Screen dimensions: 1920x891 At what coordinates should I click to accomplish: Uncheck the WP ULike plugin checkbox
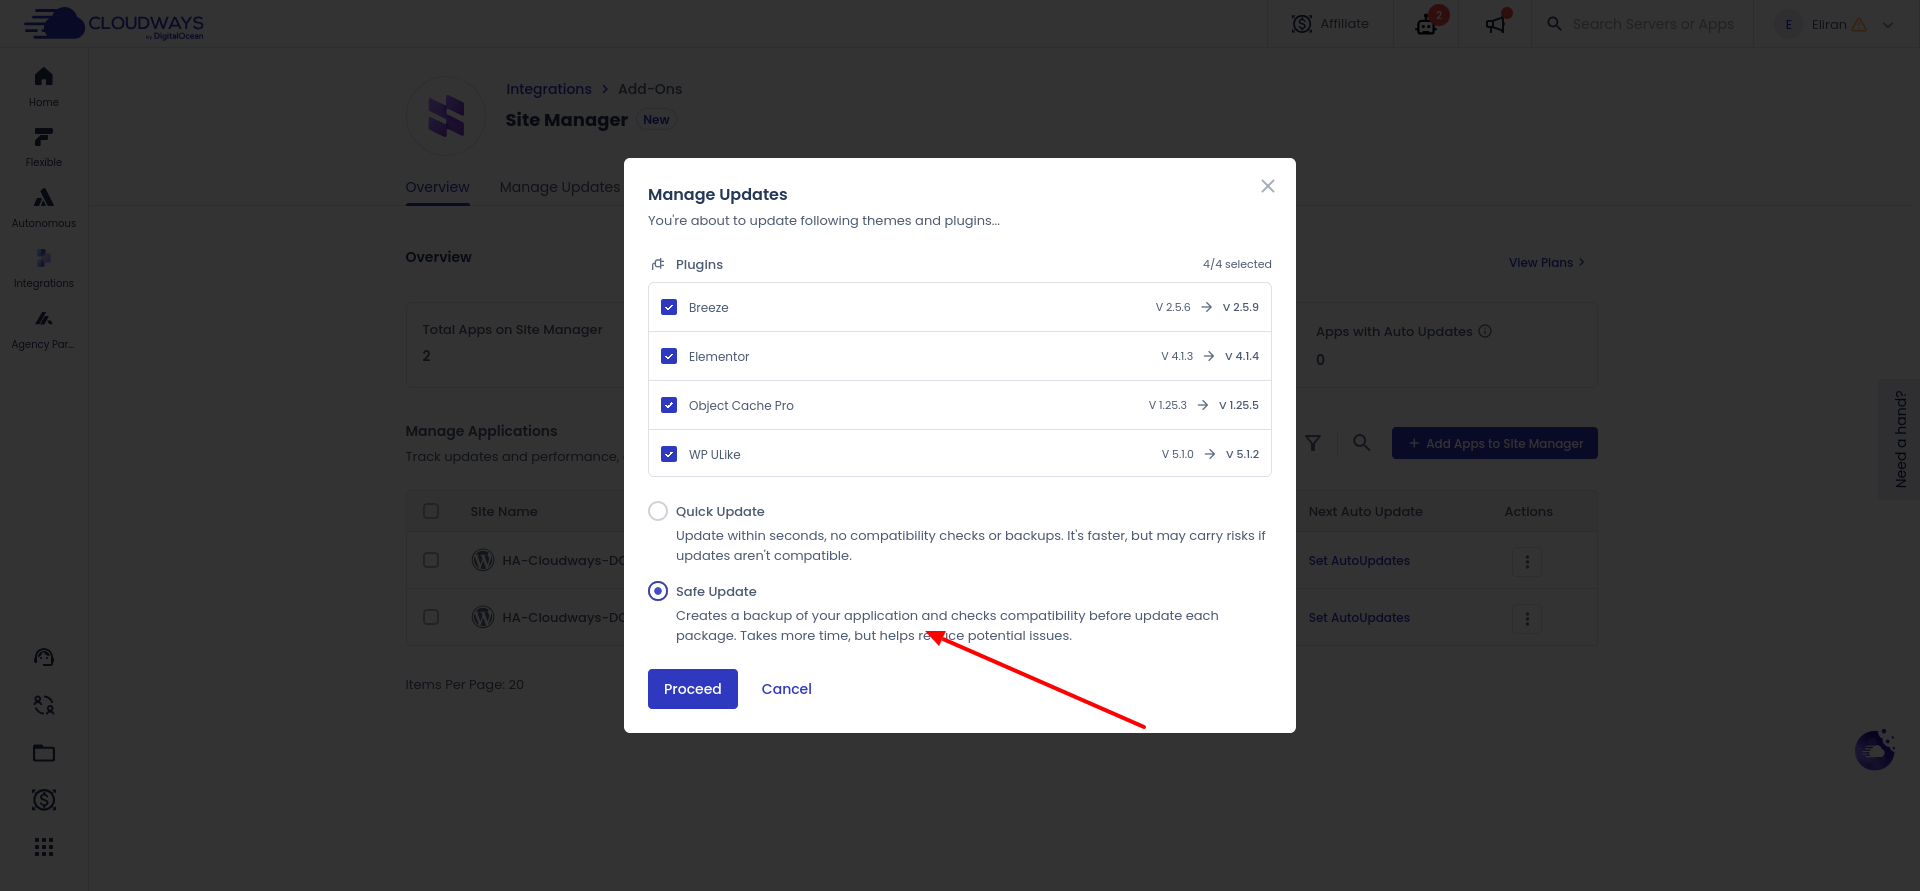669,454
